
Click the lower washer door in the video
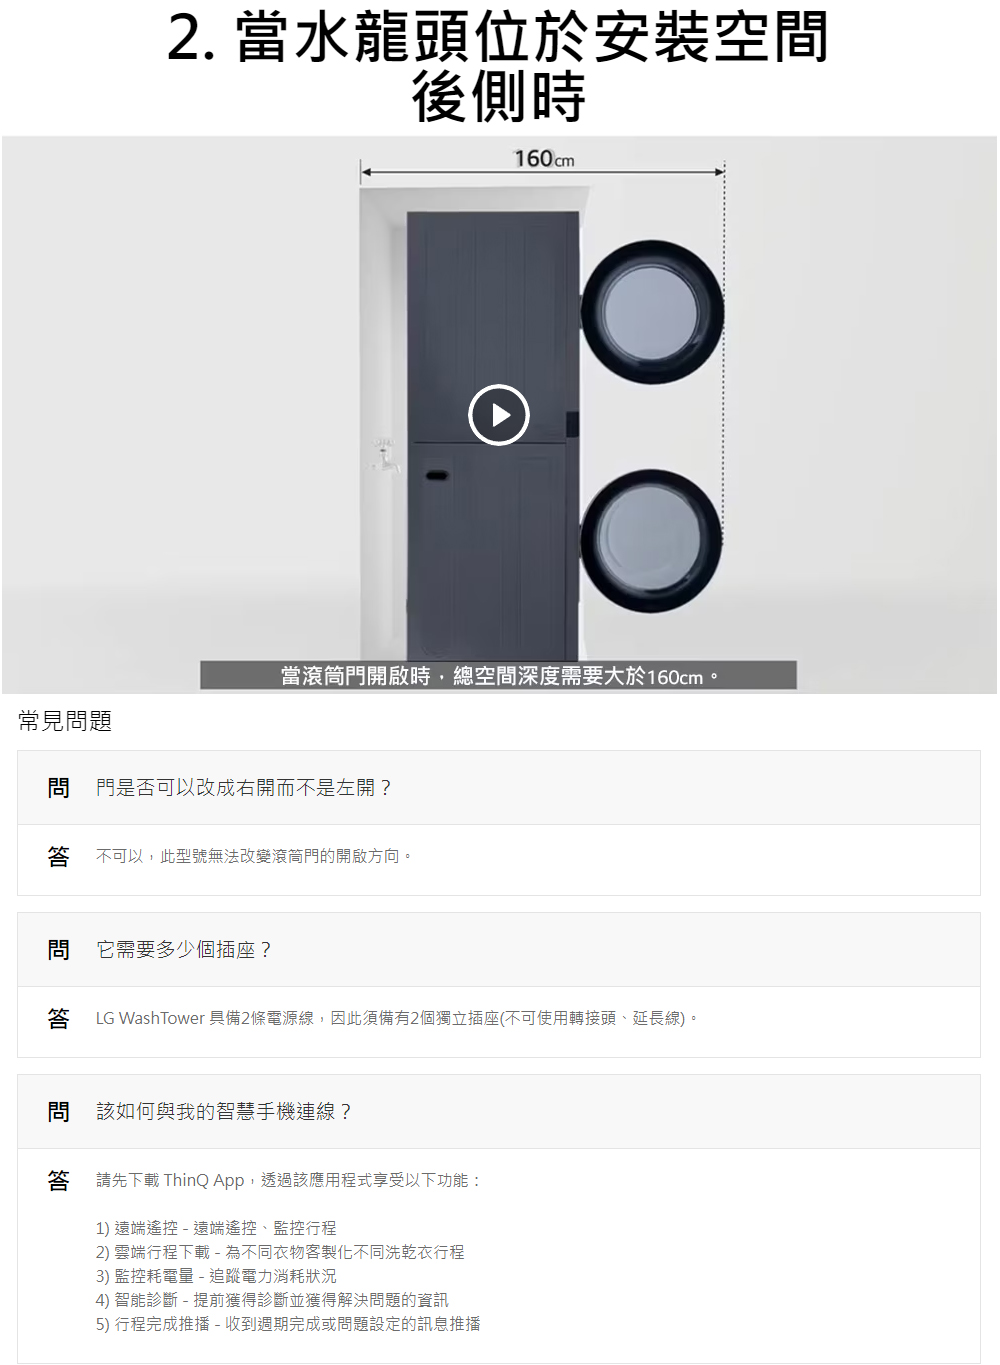[x=651, y=541]
